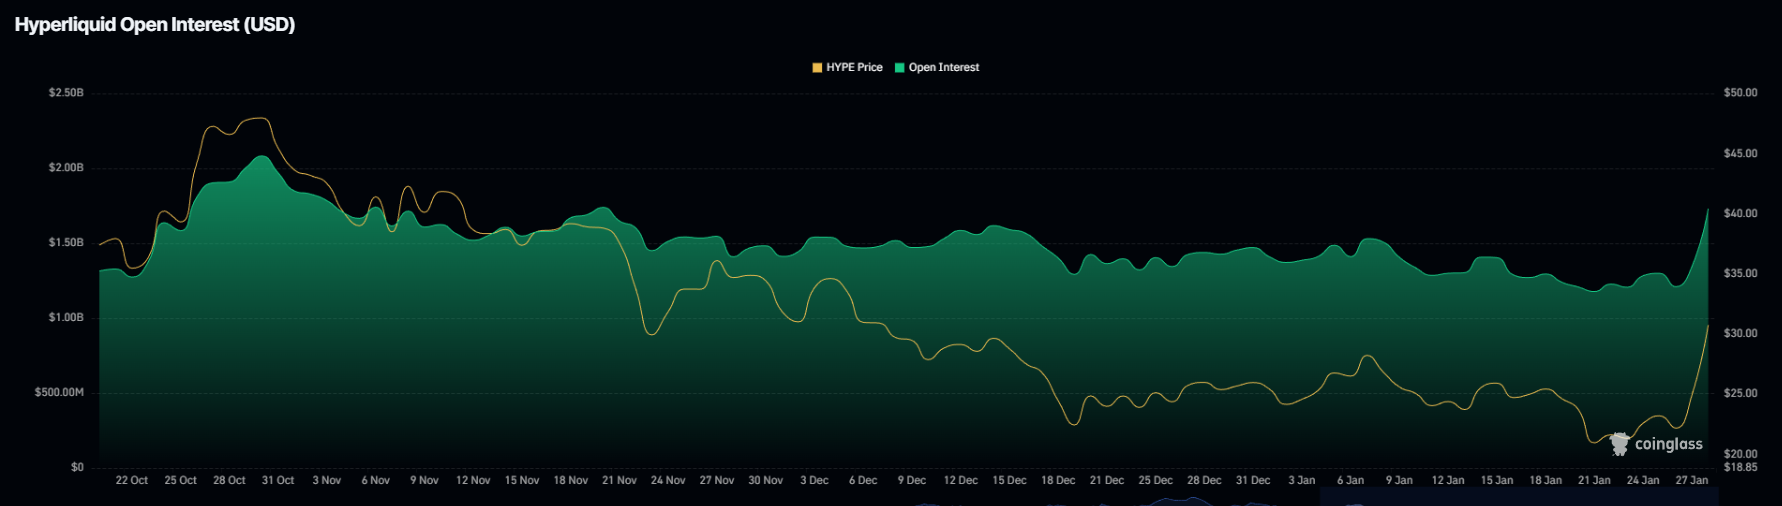The width and height of the screenshot is (1782, 506).
Task: Click the Hyperliquid Open Interest (USD) title
Action: pos(155,25)
